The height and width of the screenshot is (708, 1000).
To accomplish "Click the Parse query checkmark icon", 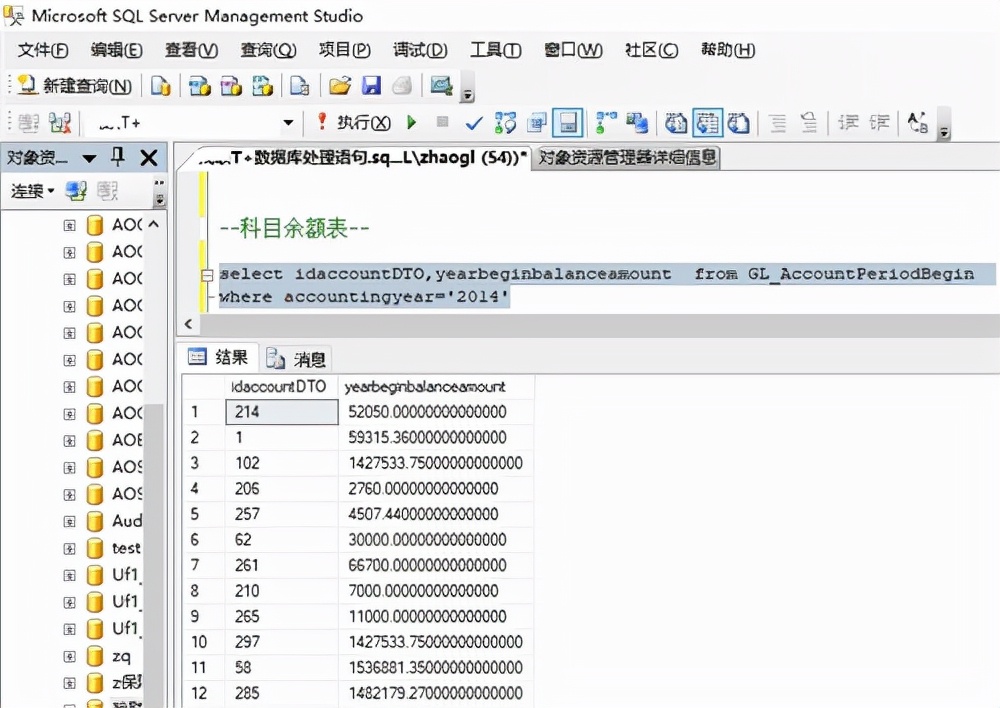I will (x=472, y=122).
